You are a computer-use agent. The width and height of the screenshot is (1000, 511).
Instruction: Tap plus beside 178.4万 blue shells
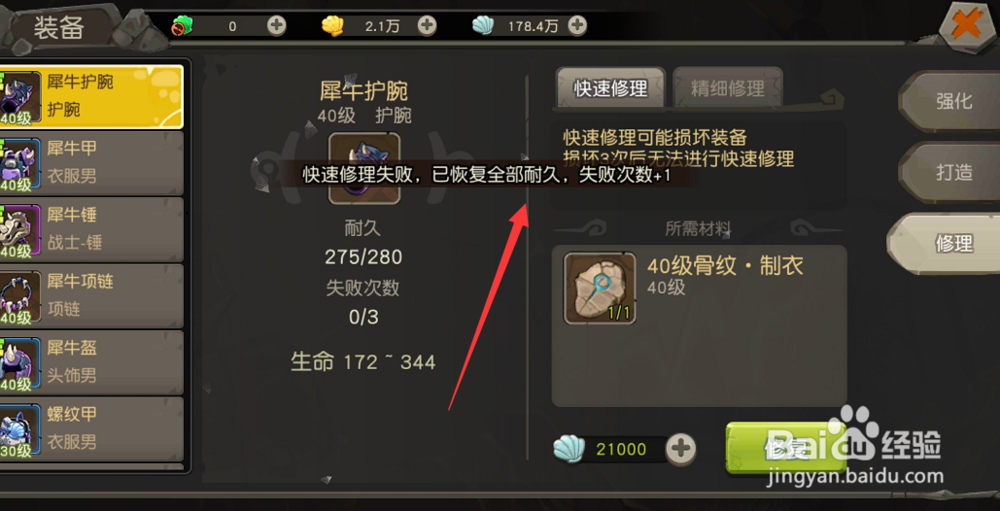pos(577,26)
